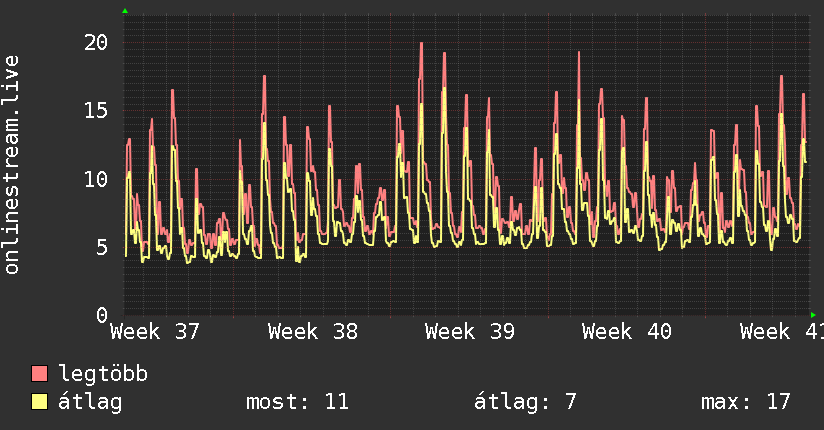Click the Week 39 axis label
The height and width of the screenshot is (430, 824).
[470, 332]
